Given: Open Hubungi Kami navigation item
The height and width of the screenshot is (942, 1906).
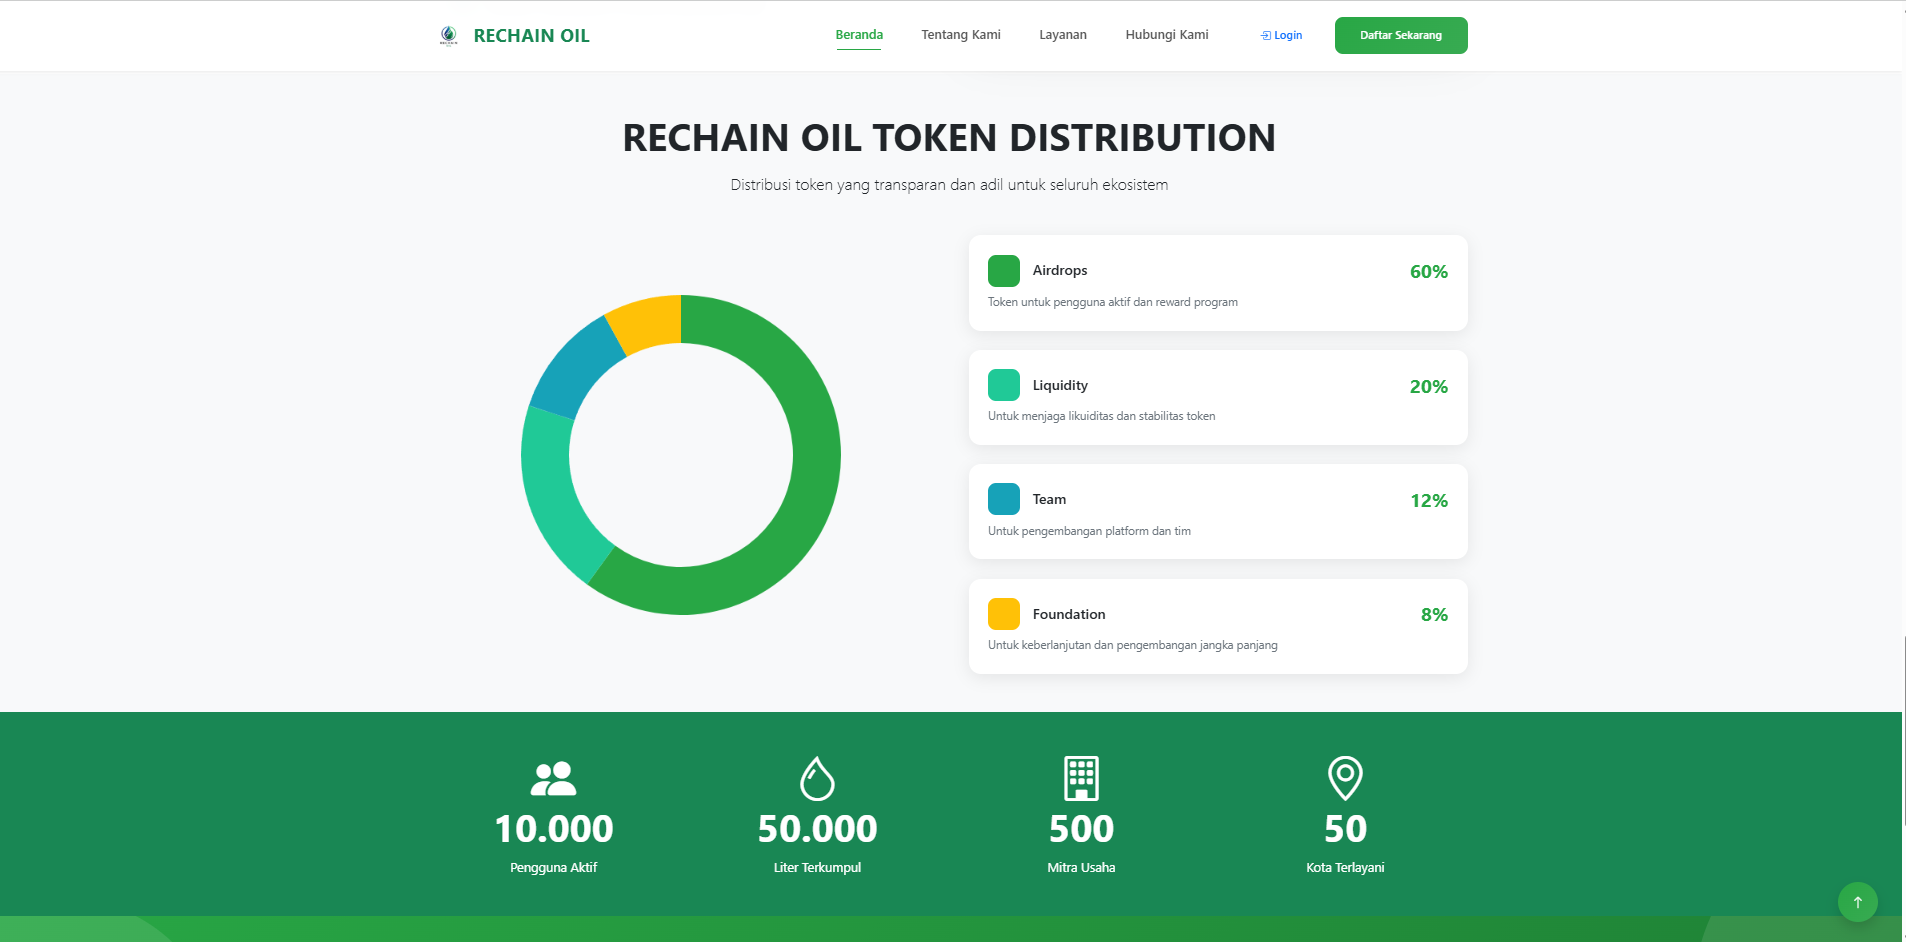Looking at the screenshot, I should 1166,34.
